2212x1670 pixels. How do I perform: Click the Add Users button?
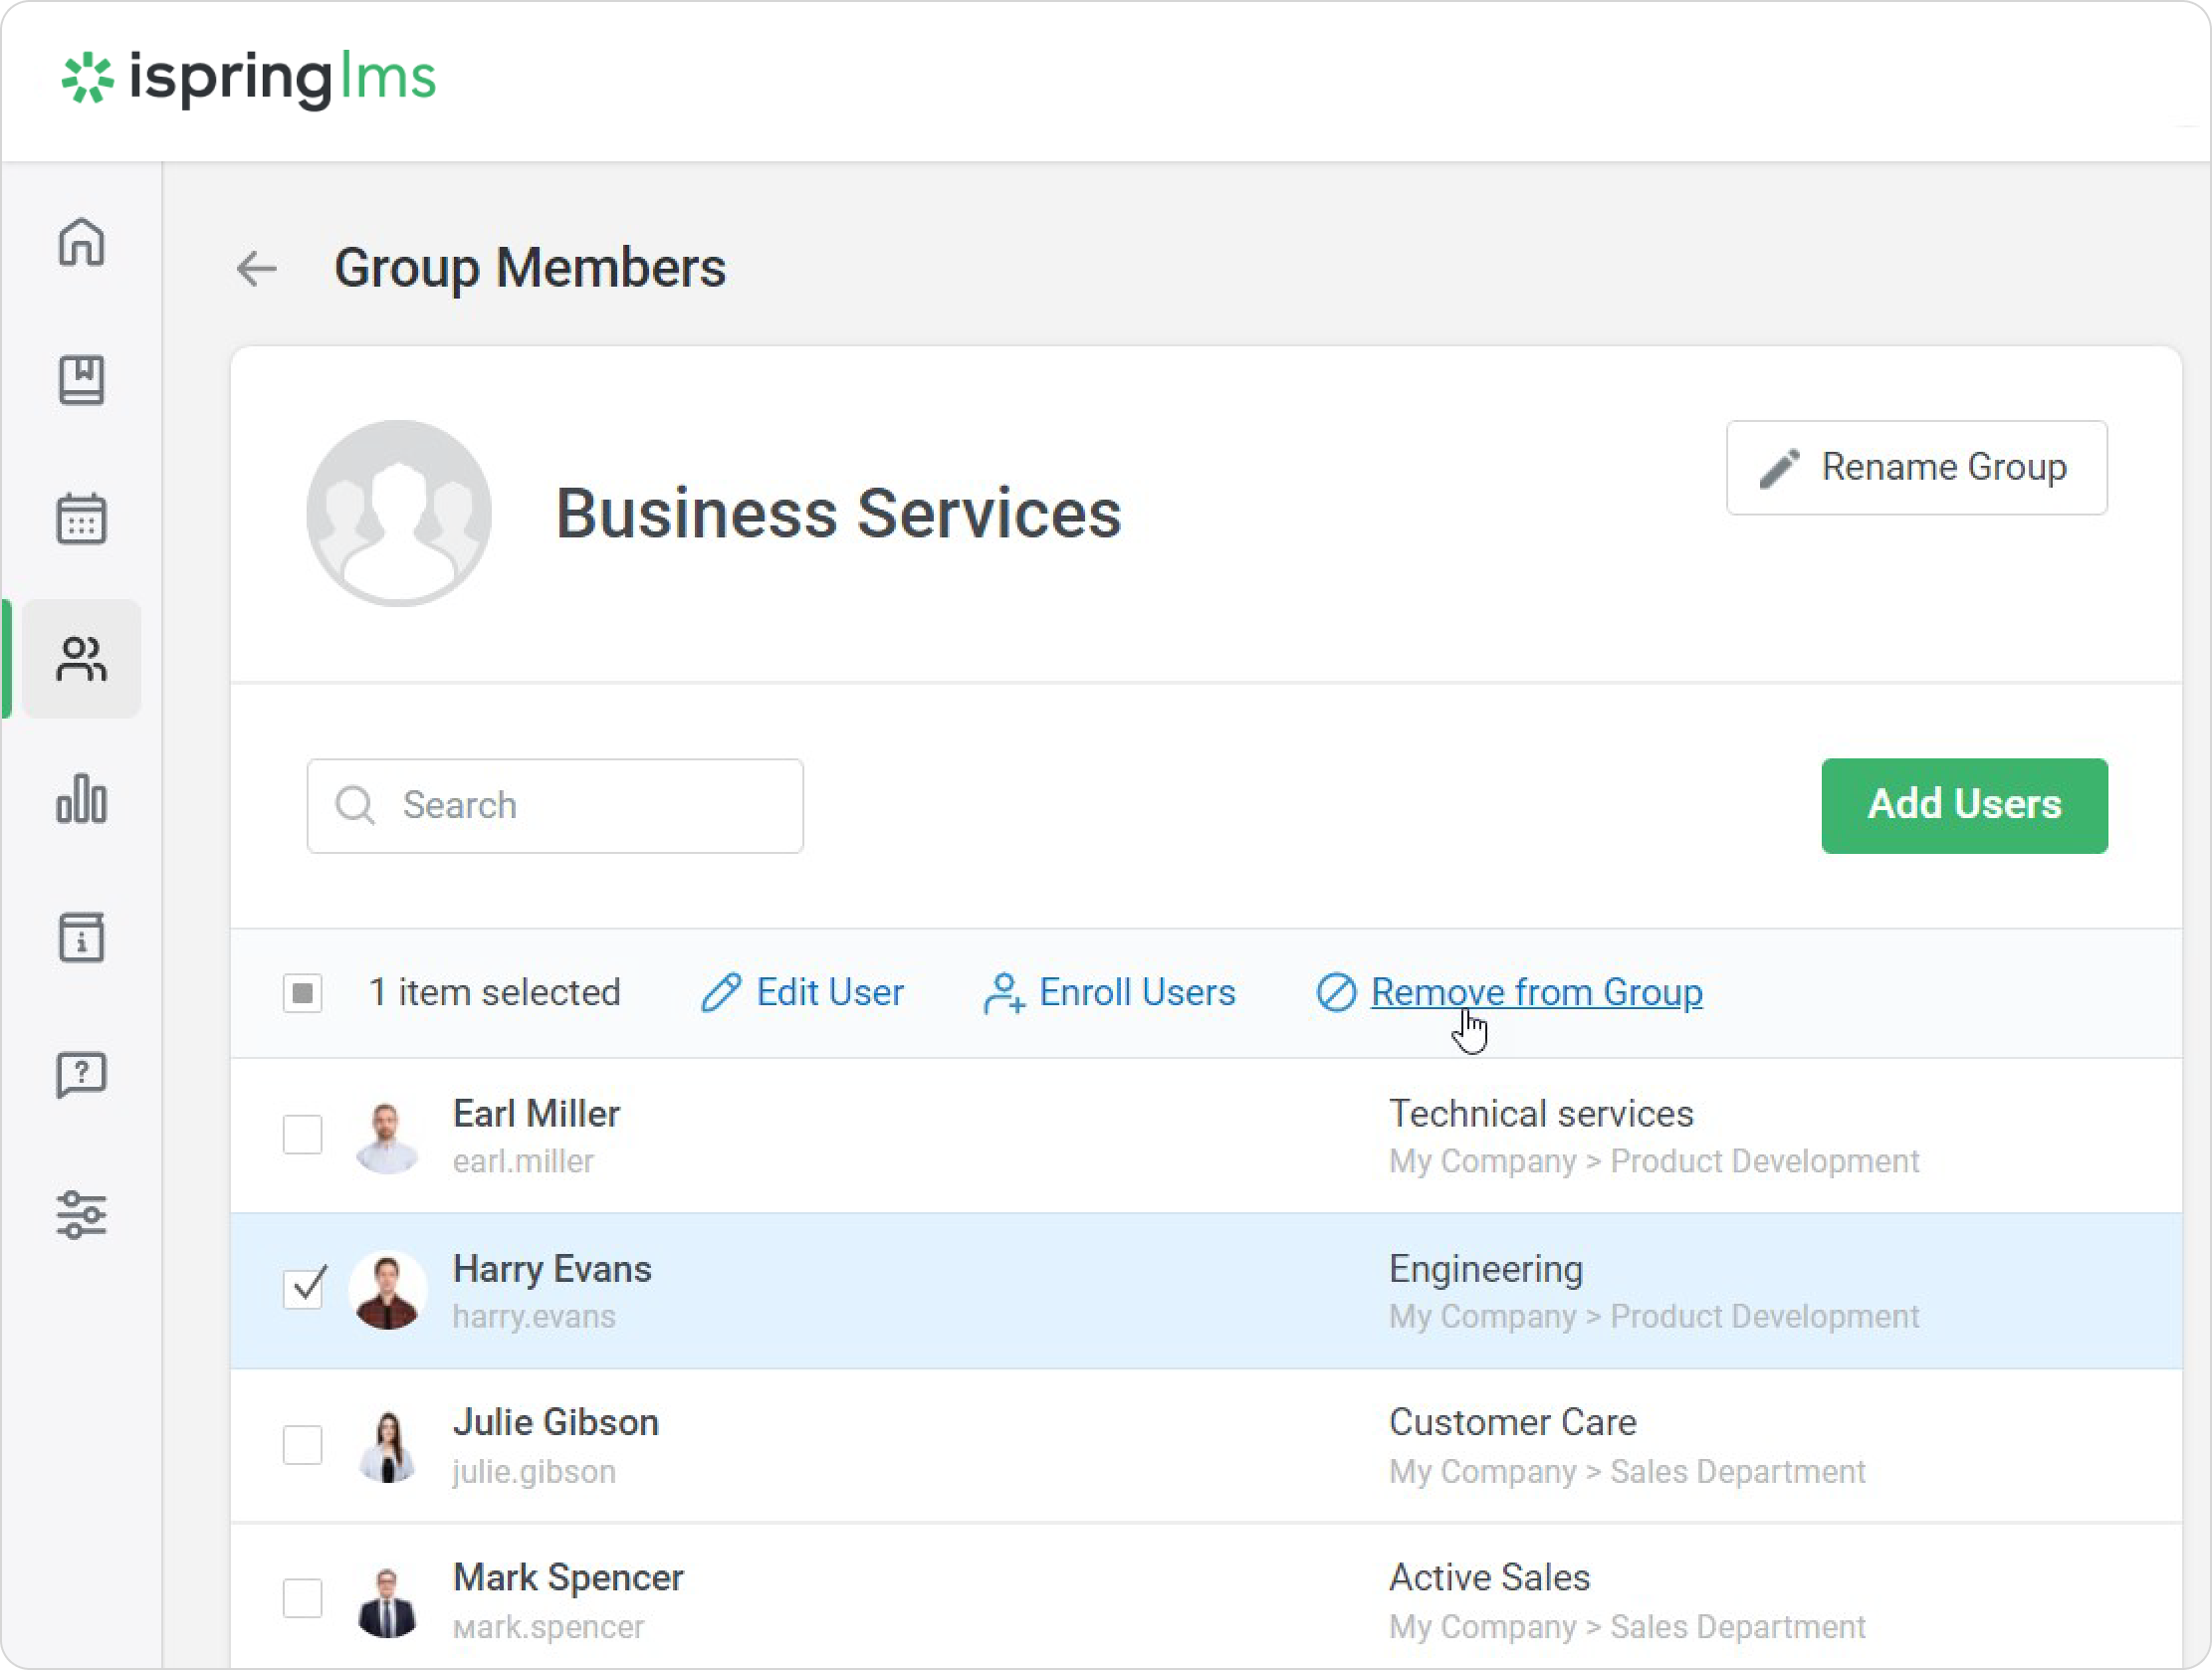coord(1963,805)
